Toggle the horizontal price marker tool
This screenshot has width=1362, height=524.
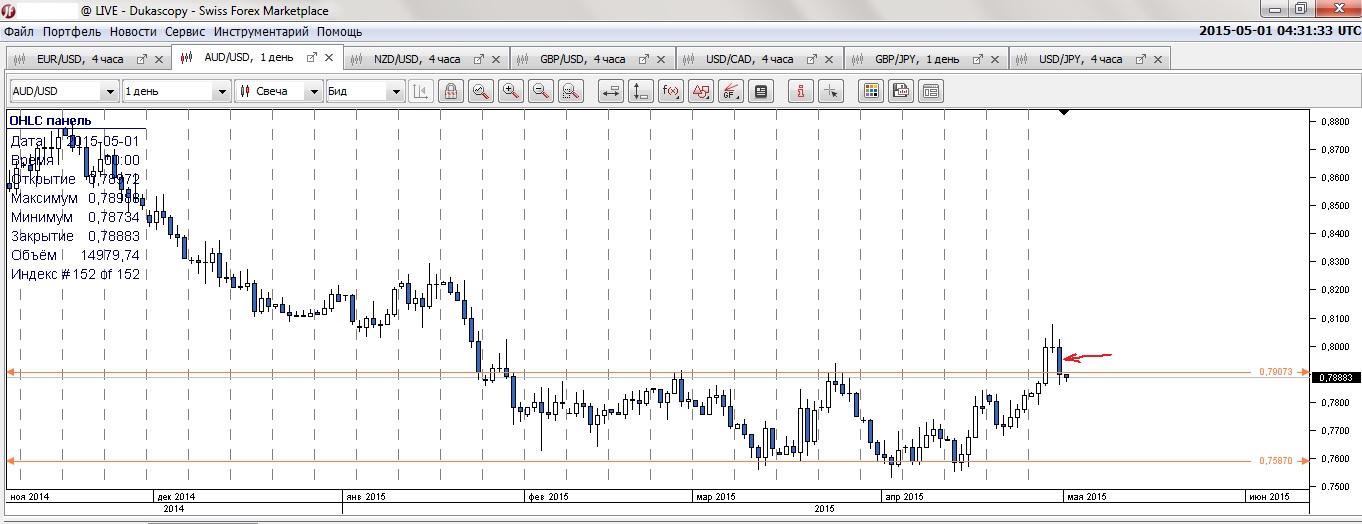611,92
